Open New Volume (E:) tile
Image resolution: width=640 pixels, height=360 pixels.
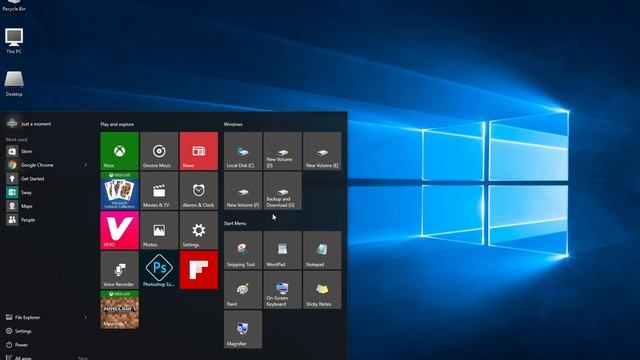pyautogui.click(x=322, y=151)
